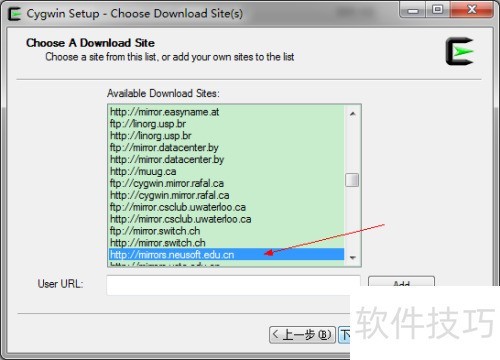Select http://muug.ca download site
The image size is (500, 360).
pyautogui.click(x=227, y=171)
